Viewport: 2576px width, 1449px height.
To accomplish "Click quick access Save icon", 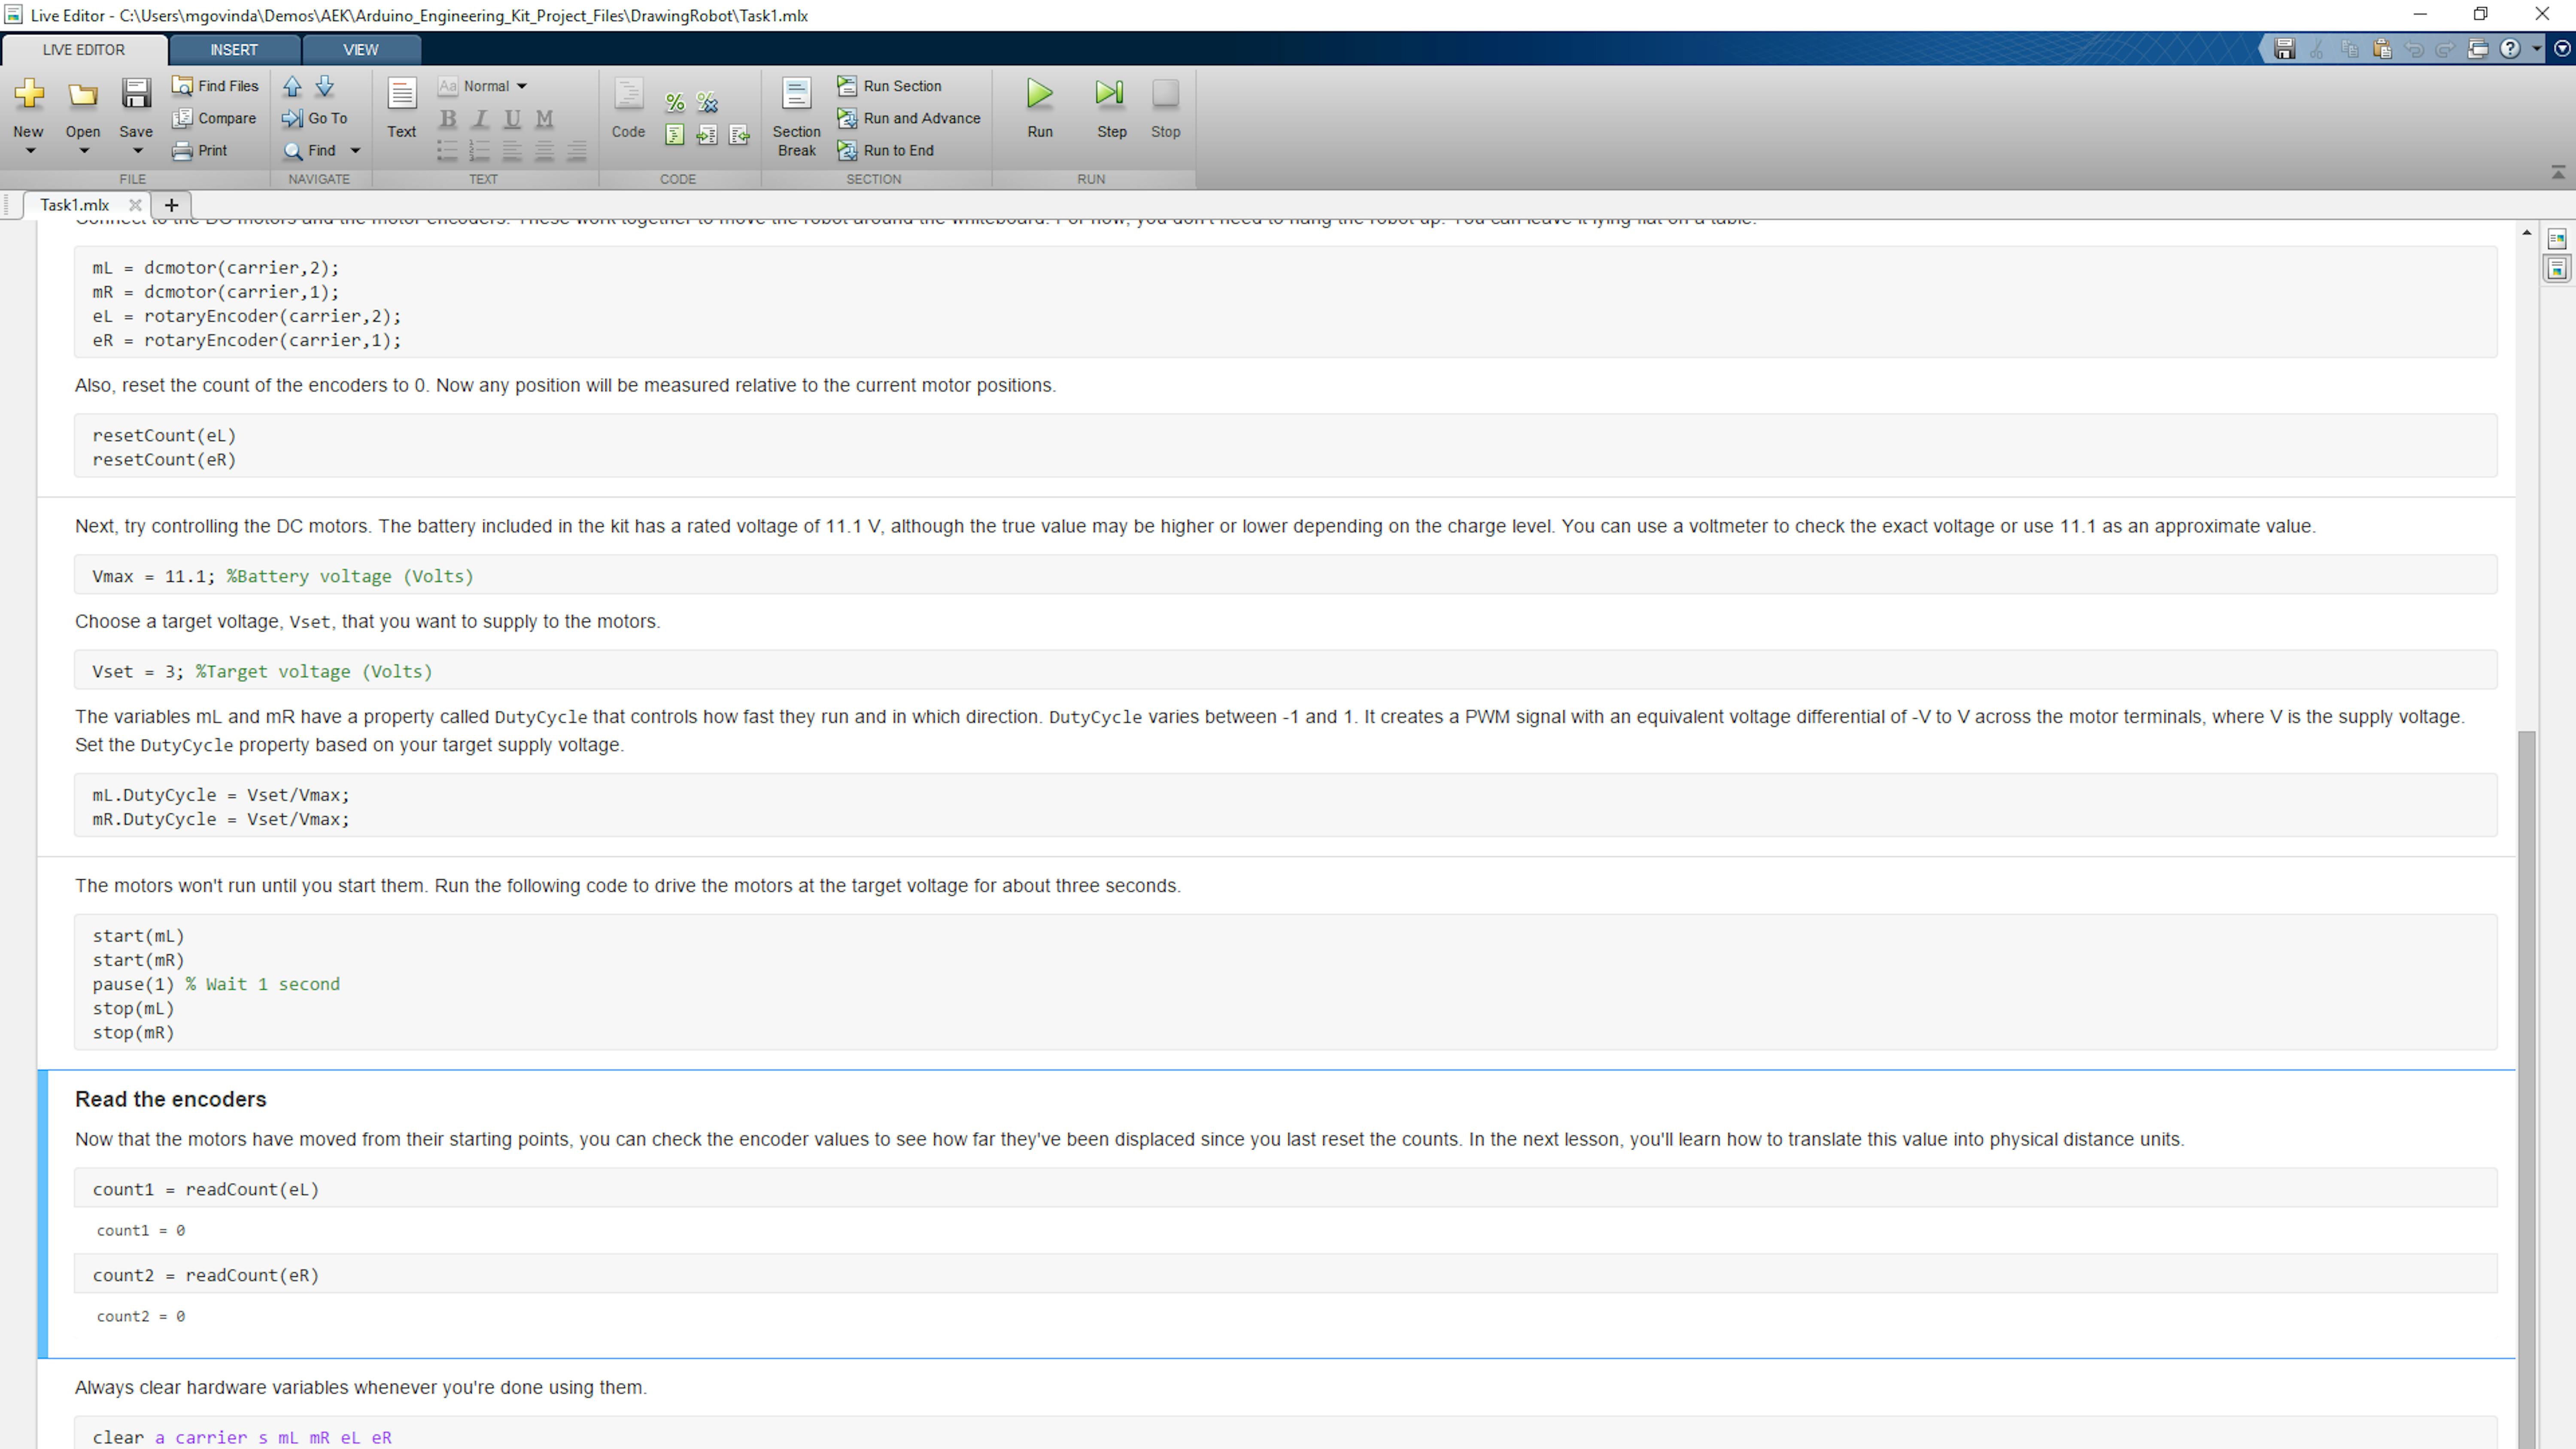I will pos(2284,49).
